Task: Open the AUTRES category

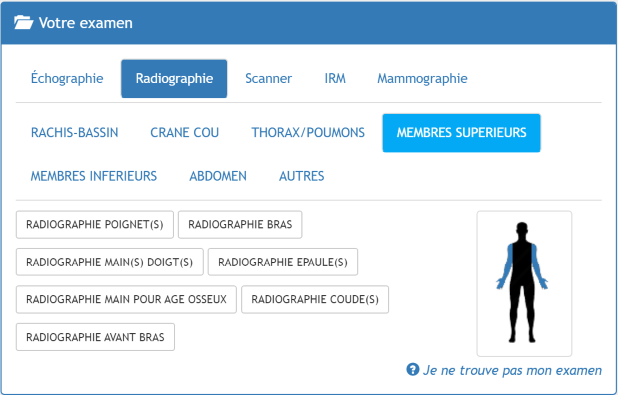Action: pyautogui.click(x=302, y=176)
